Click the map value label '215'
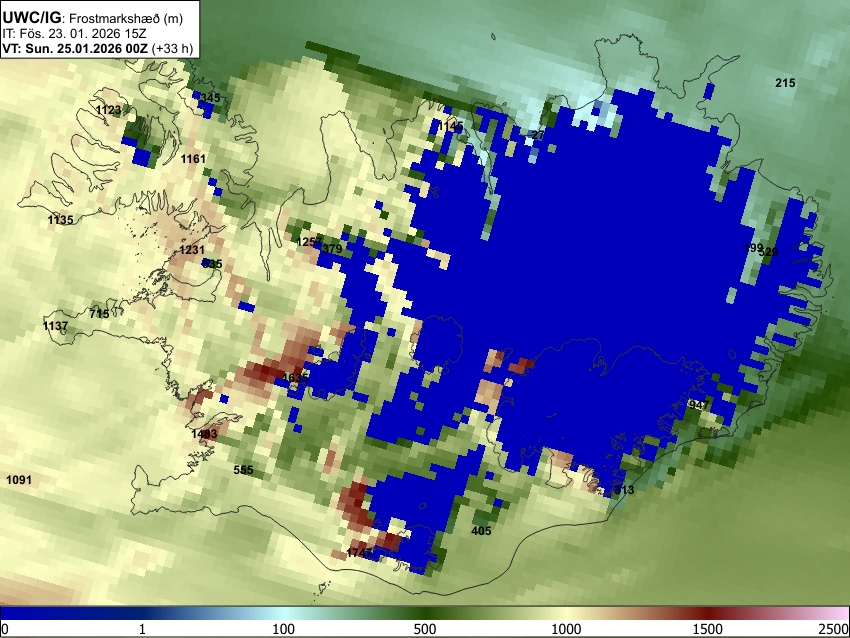 [785, 83]
